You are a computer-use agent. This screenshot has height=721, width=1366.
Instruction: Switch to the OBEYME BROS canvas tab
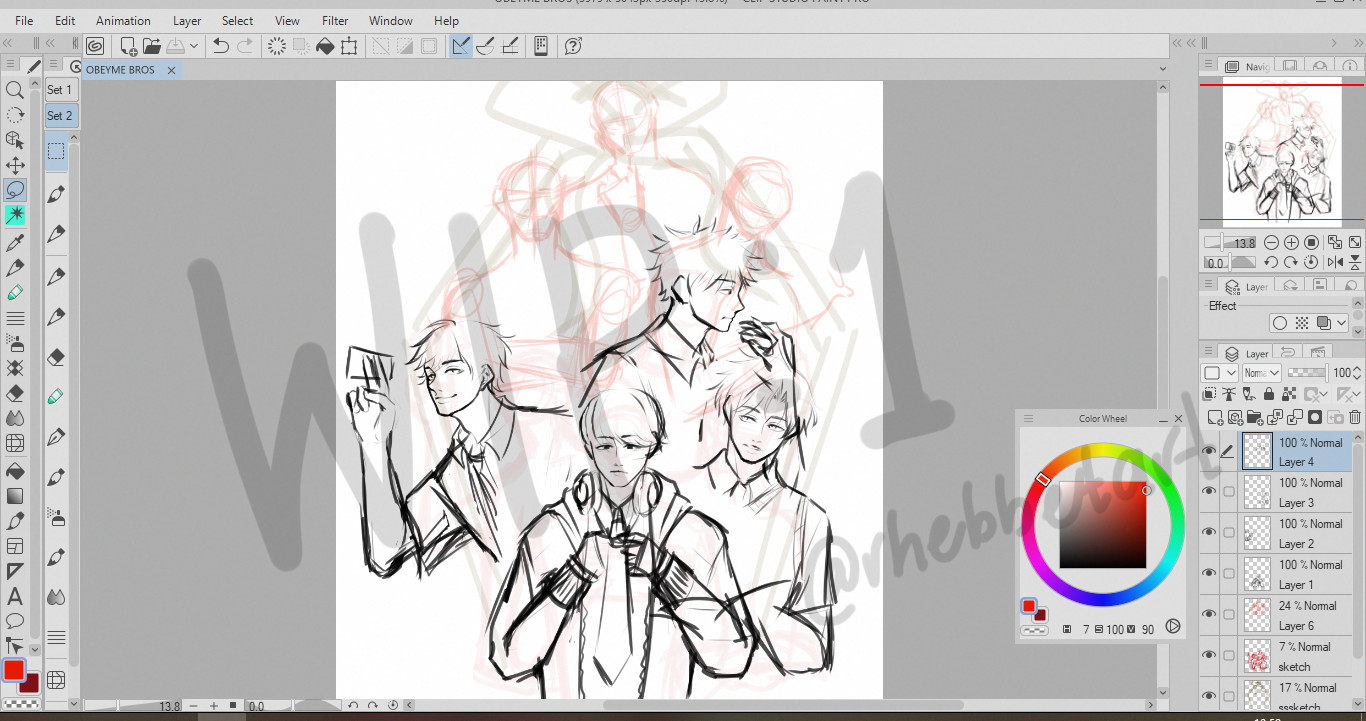pyautogui.click(x=120, y=70)
